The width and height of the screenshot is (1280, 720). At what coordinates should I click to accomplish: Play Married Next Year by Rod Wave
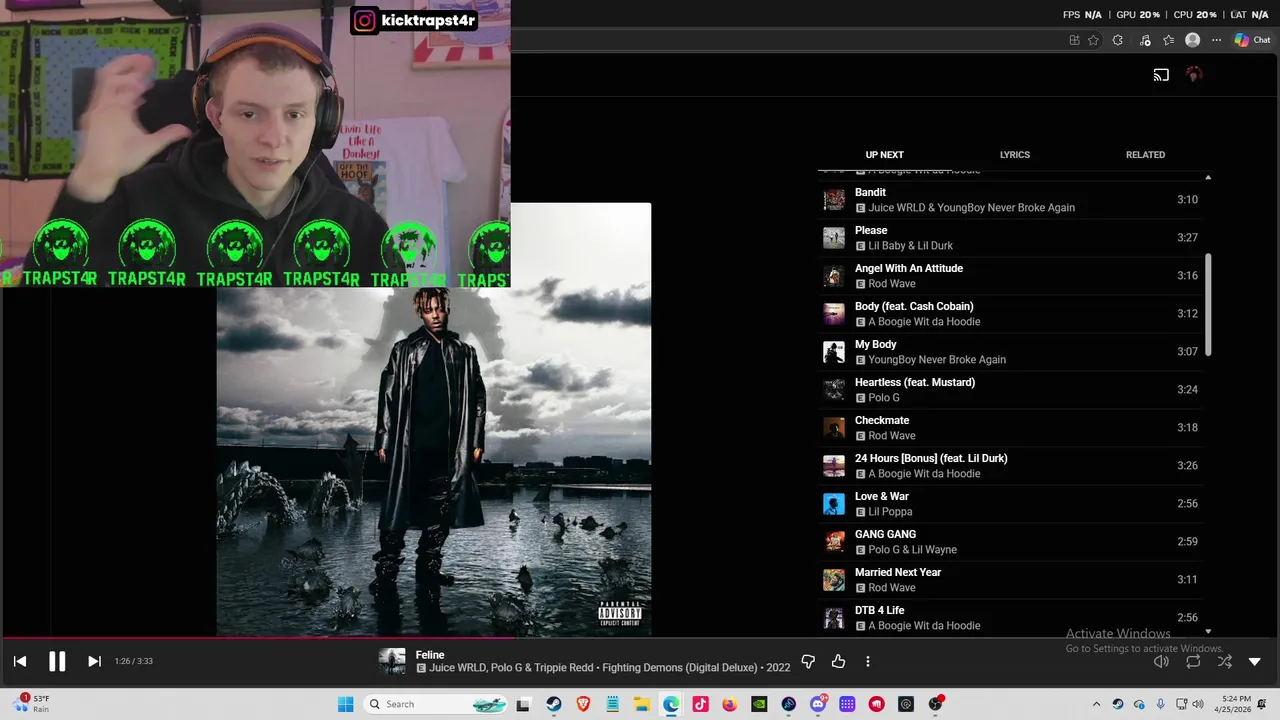click(x=1010, y=580)
